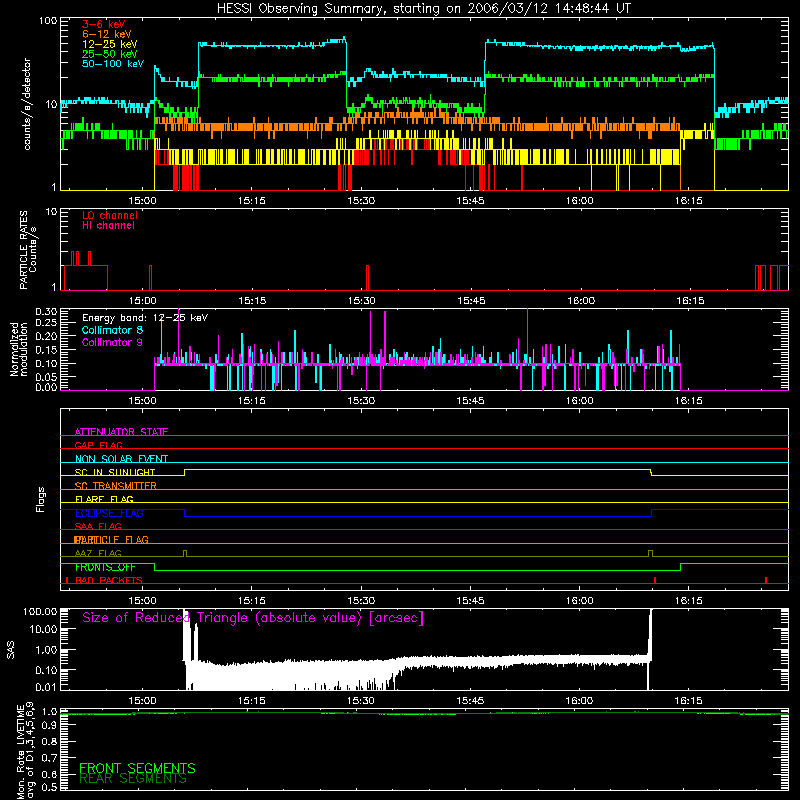Click "16:15" tick under the Flags plot

[689, 601]
